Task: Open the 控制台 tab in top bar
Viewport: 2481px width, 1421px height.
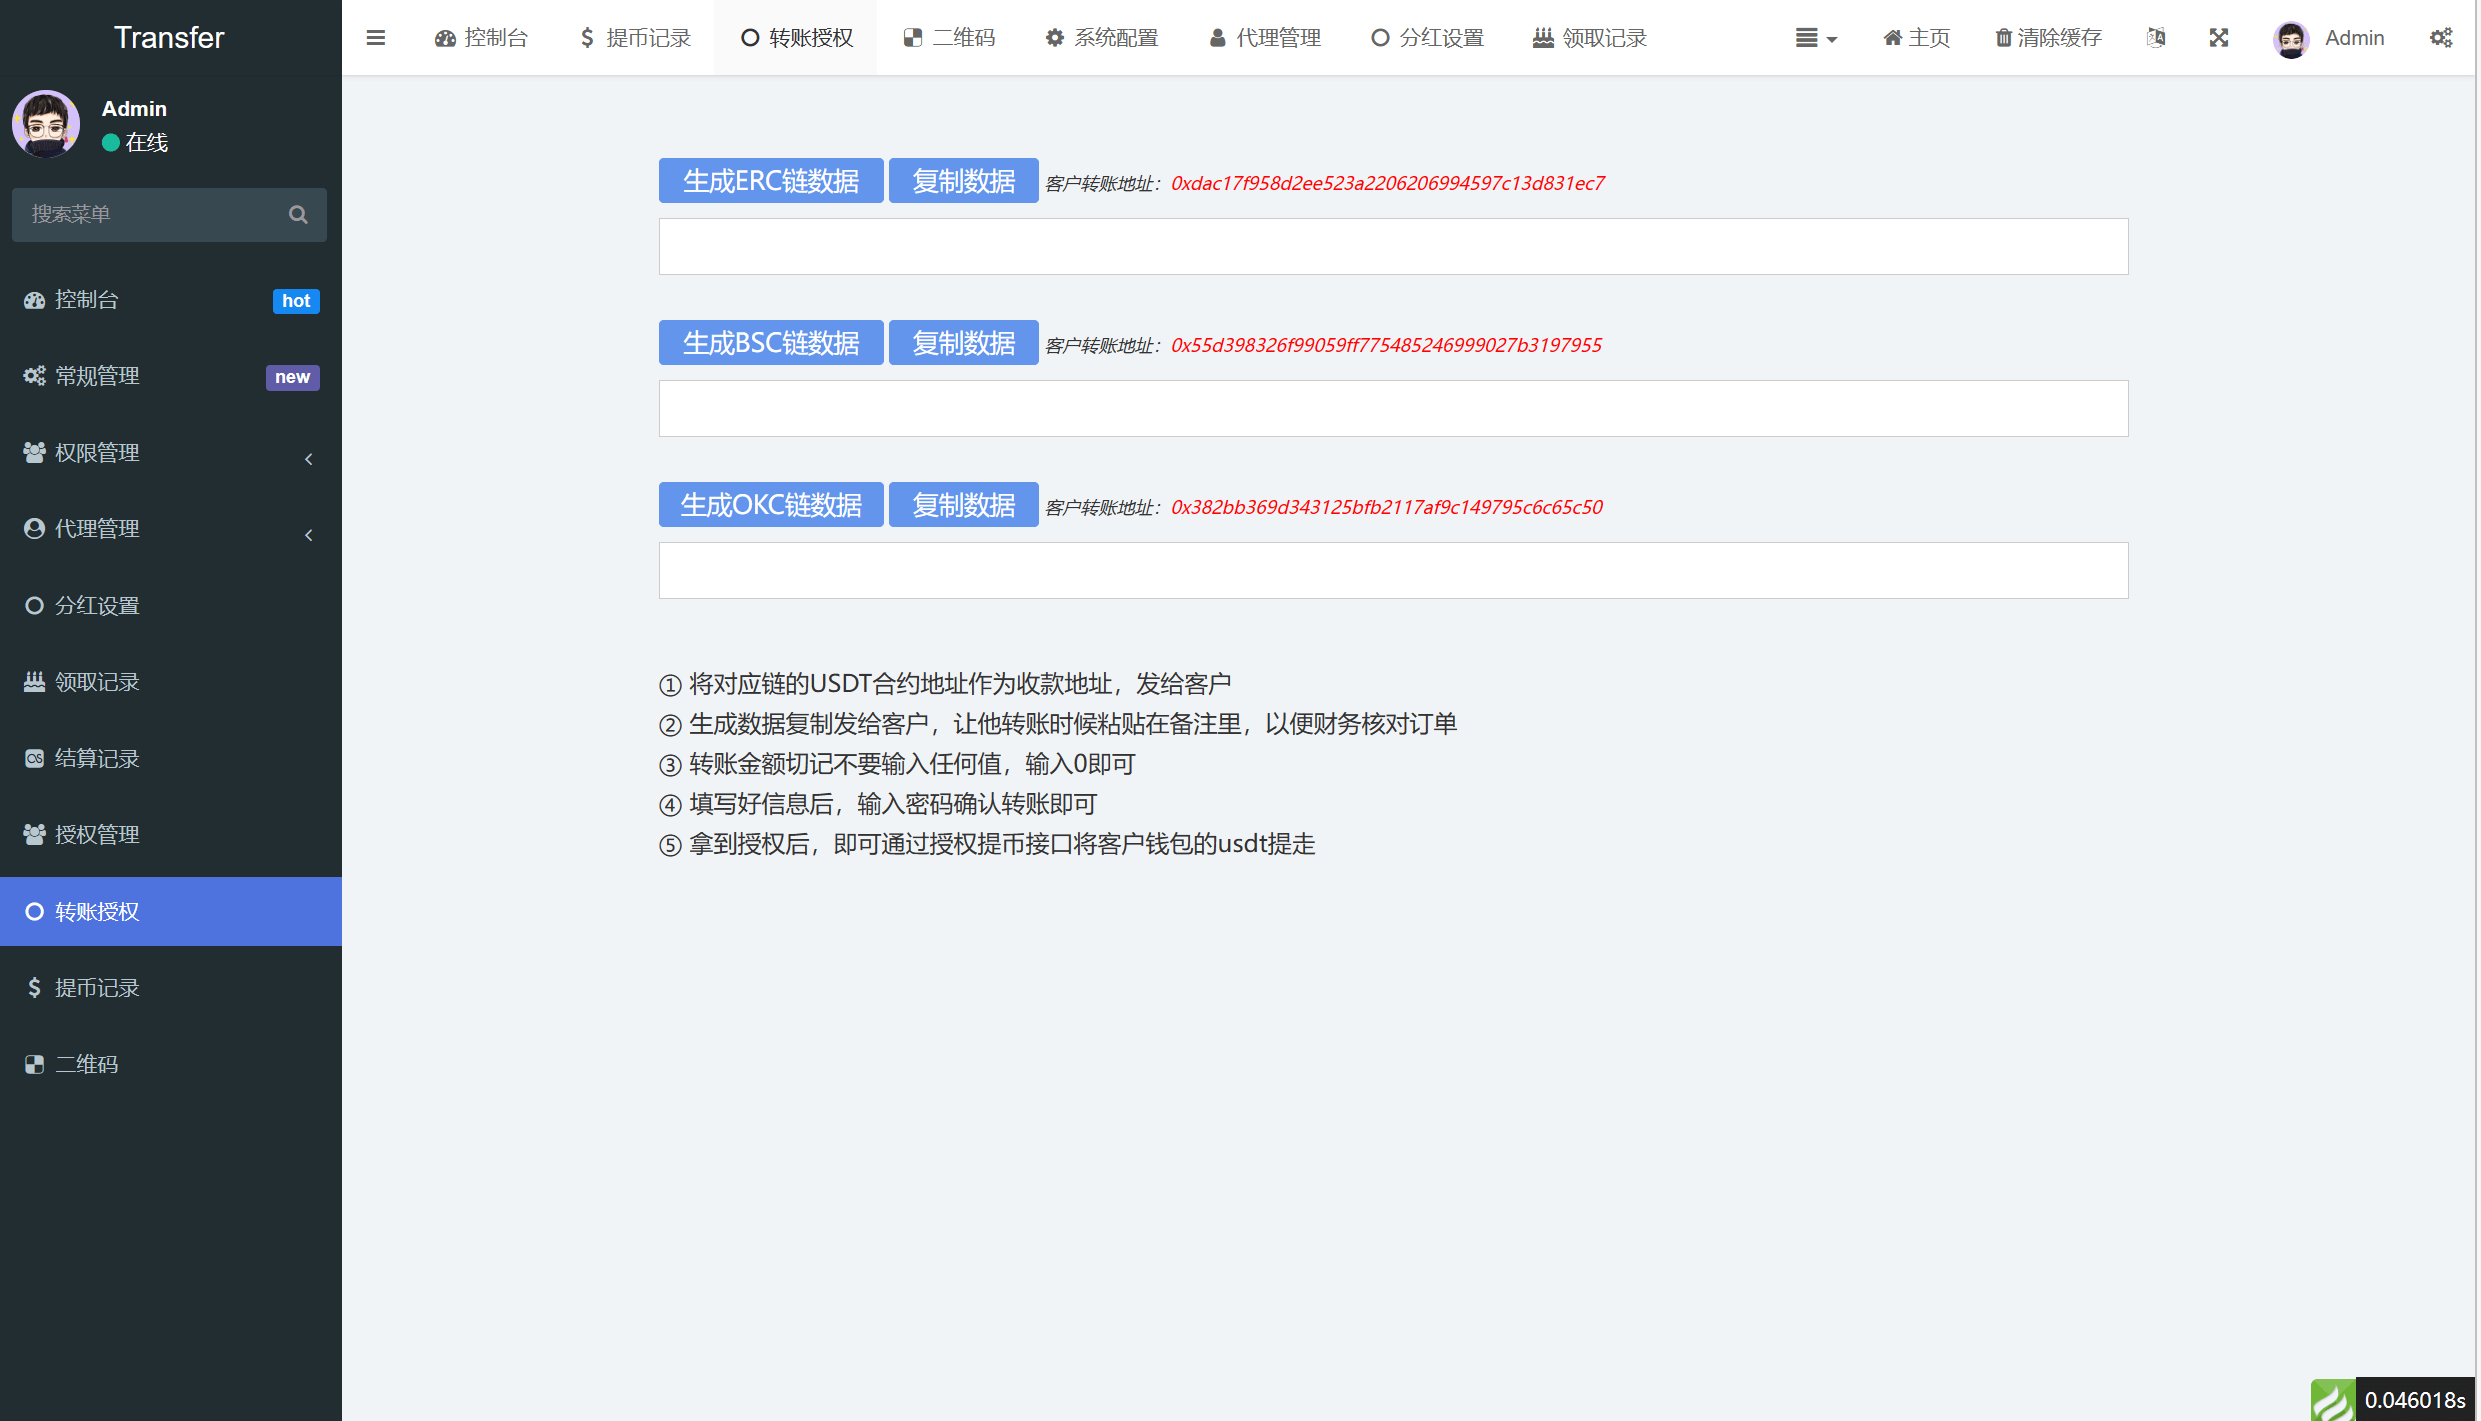Action: [x=482, y=38]
